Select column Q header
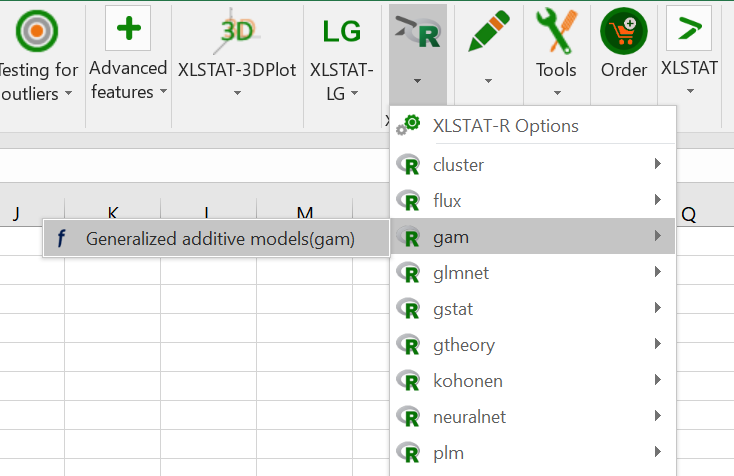Screen dimensions: 734x476 point(689,213)
